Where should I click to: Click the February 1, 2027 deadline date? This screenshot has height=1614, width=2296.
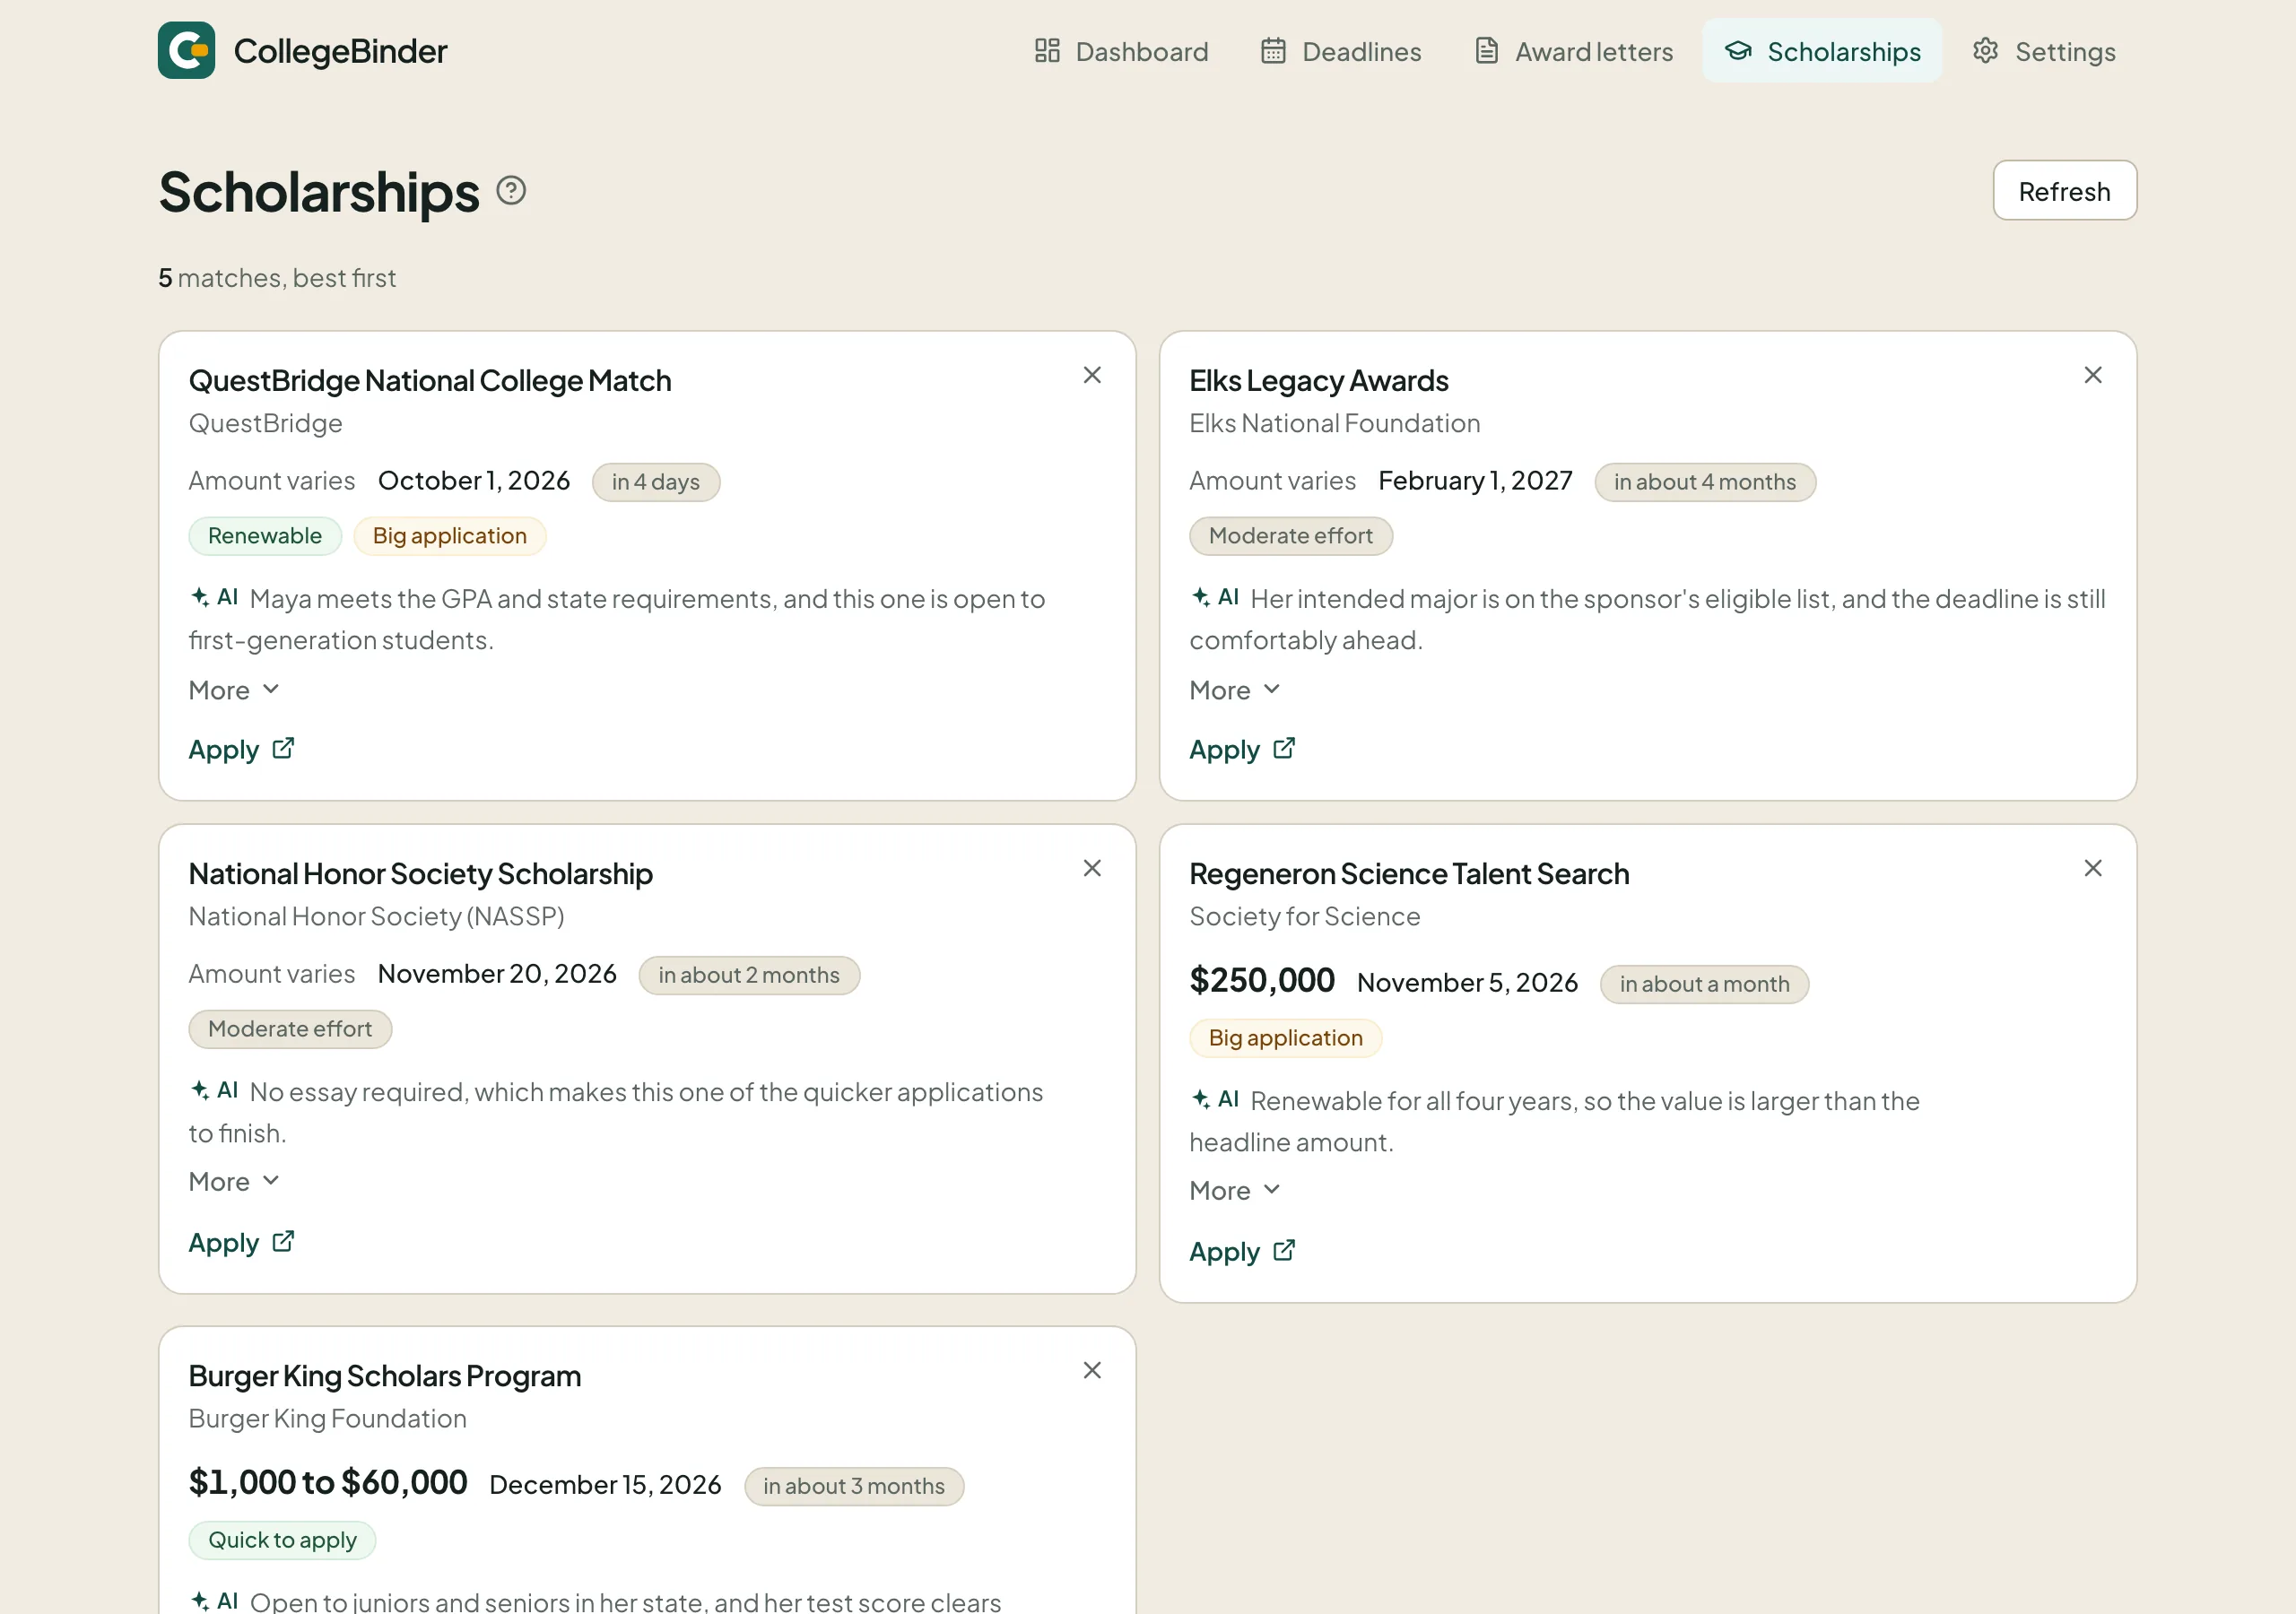point(1476,481)
